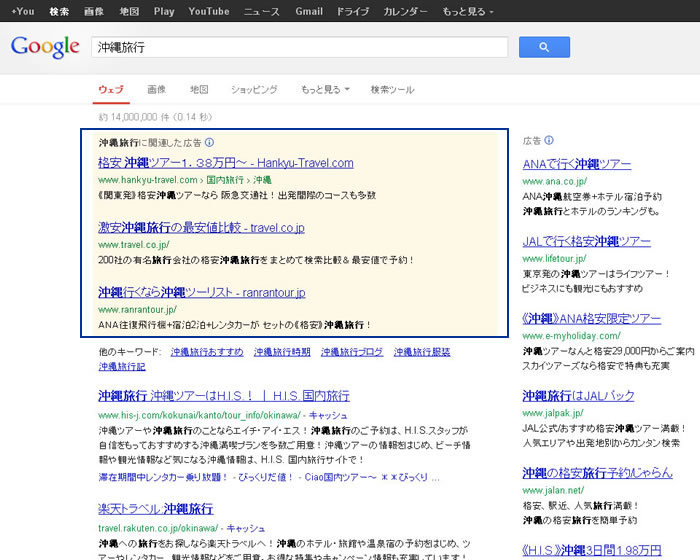Click related keyword 沖縄旅行服装
Screen dimensions: 700x560
422,352
